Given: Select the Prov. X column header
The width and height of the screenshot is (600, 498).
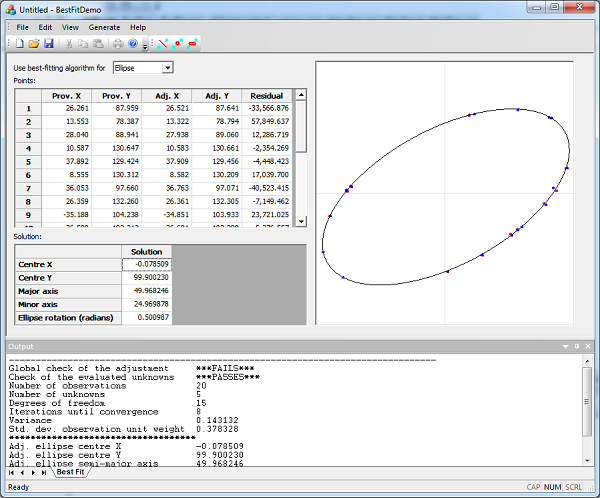Looking at the screenshot, I should (67, 96).
